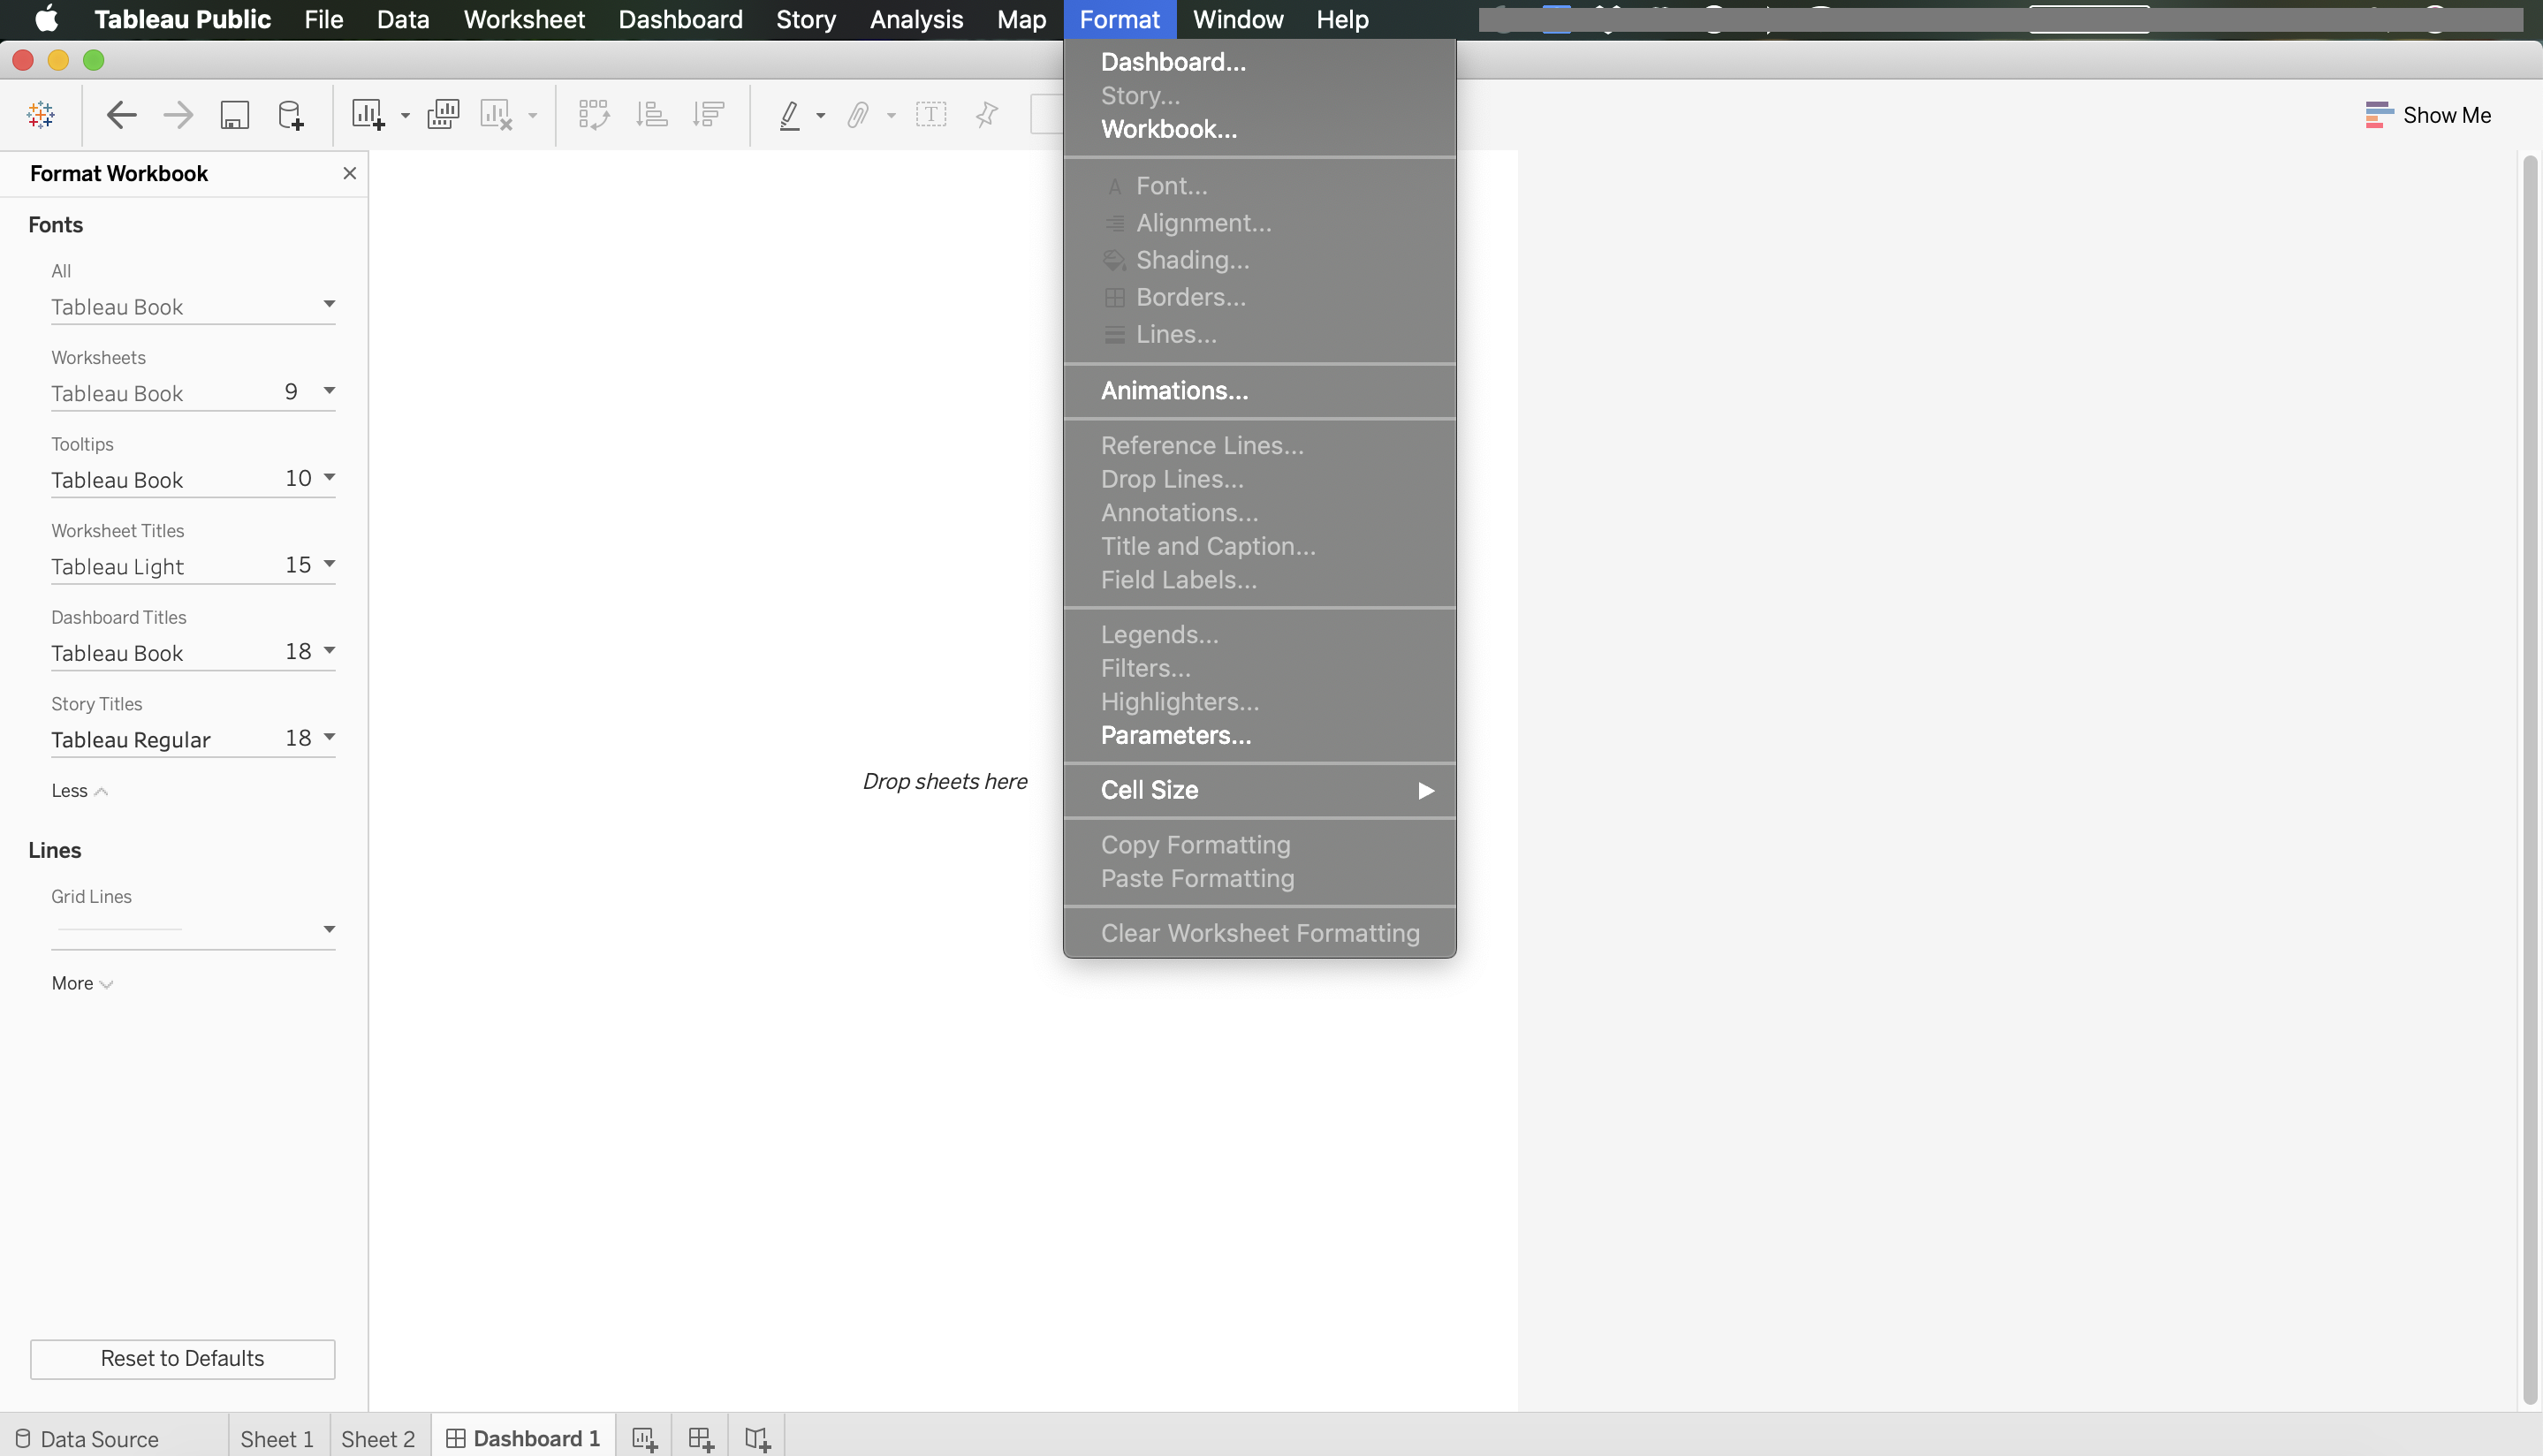2543x1456 pixels.
Task: Click the duplicate sheet icon
Action: 442,115
